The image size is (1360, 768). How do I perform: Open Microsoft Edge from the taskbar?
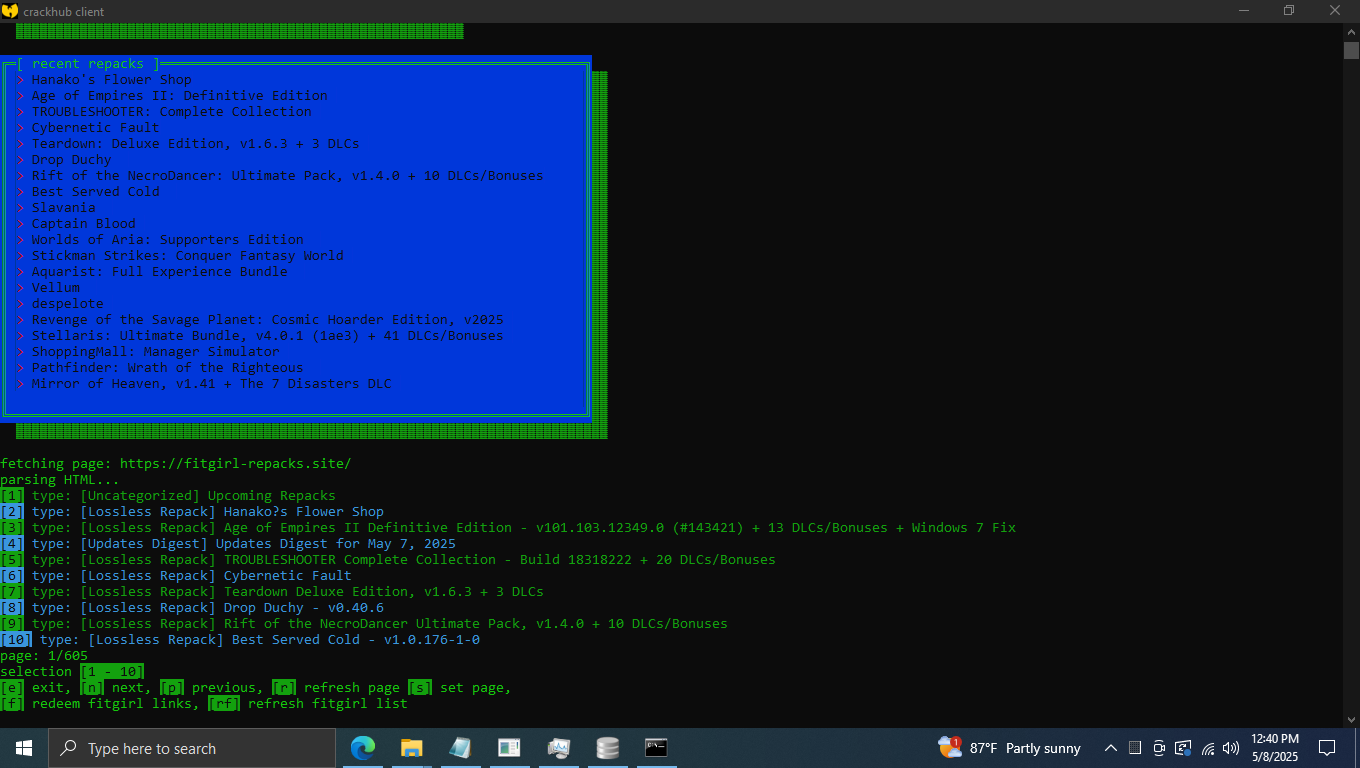click(x=363, y=748)
